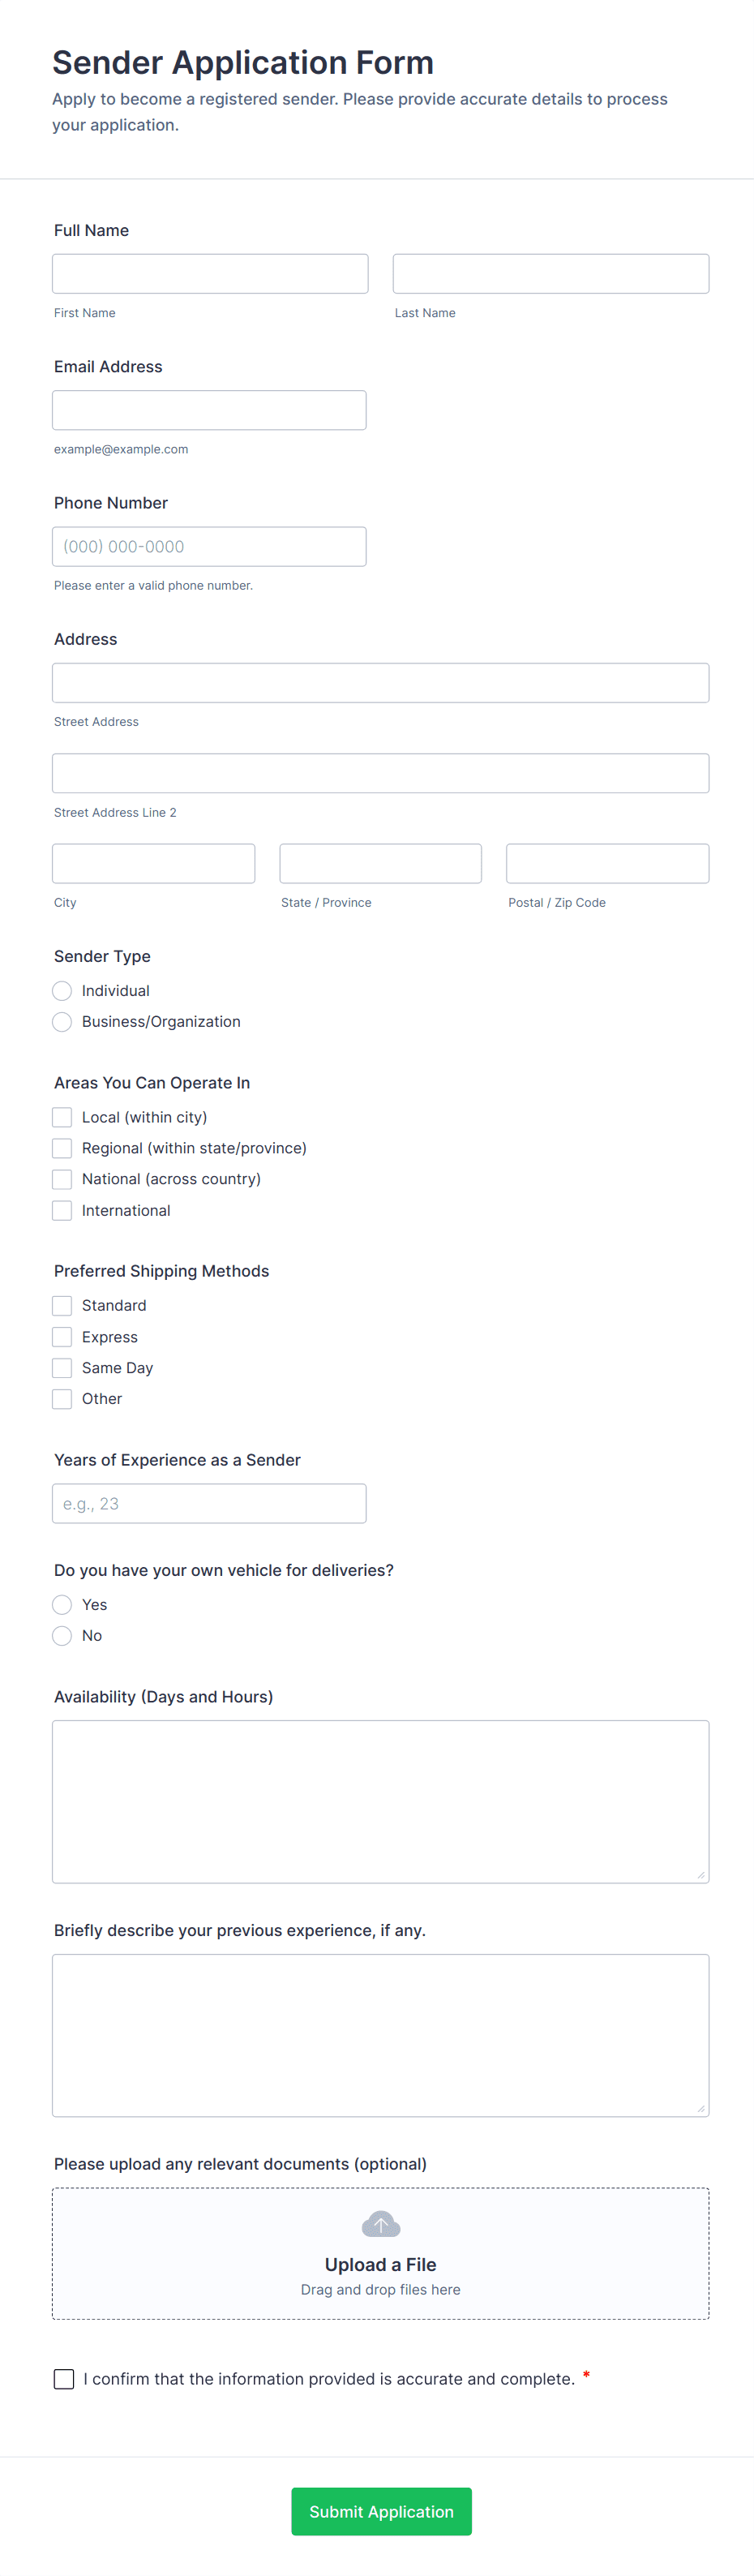Choose Business/Organization sender type
This screenshot has height=2576, width=754.
pos(62,1021)
